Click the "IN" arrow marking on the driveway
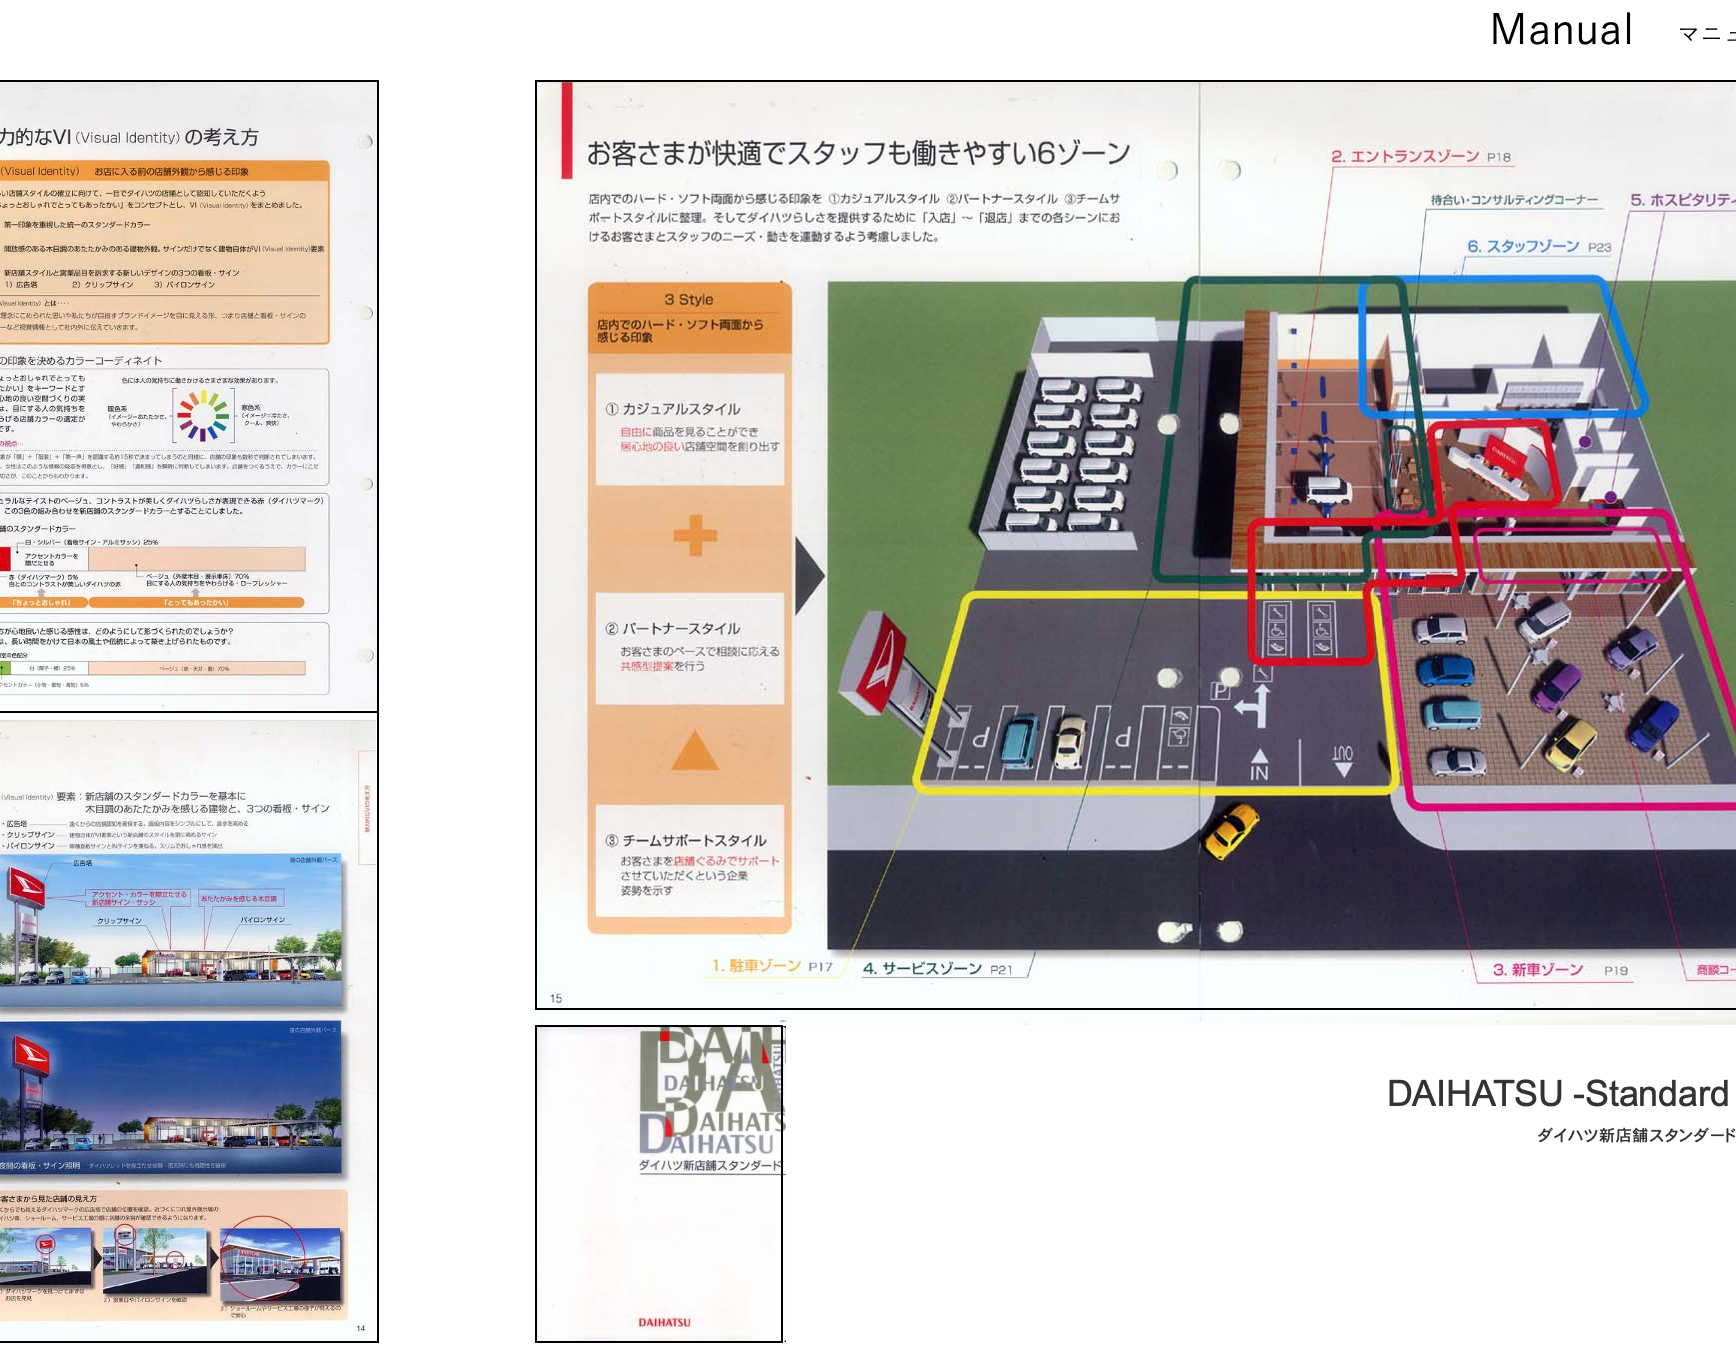This screenshot has width=1736, height=1358. 1259,765
